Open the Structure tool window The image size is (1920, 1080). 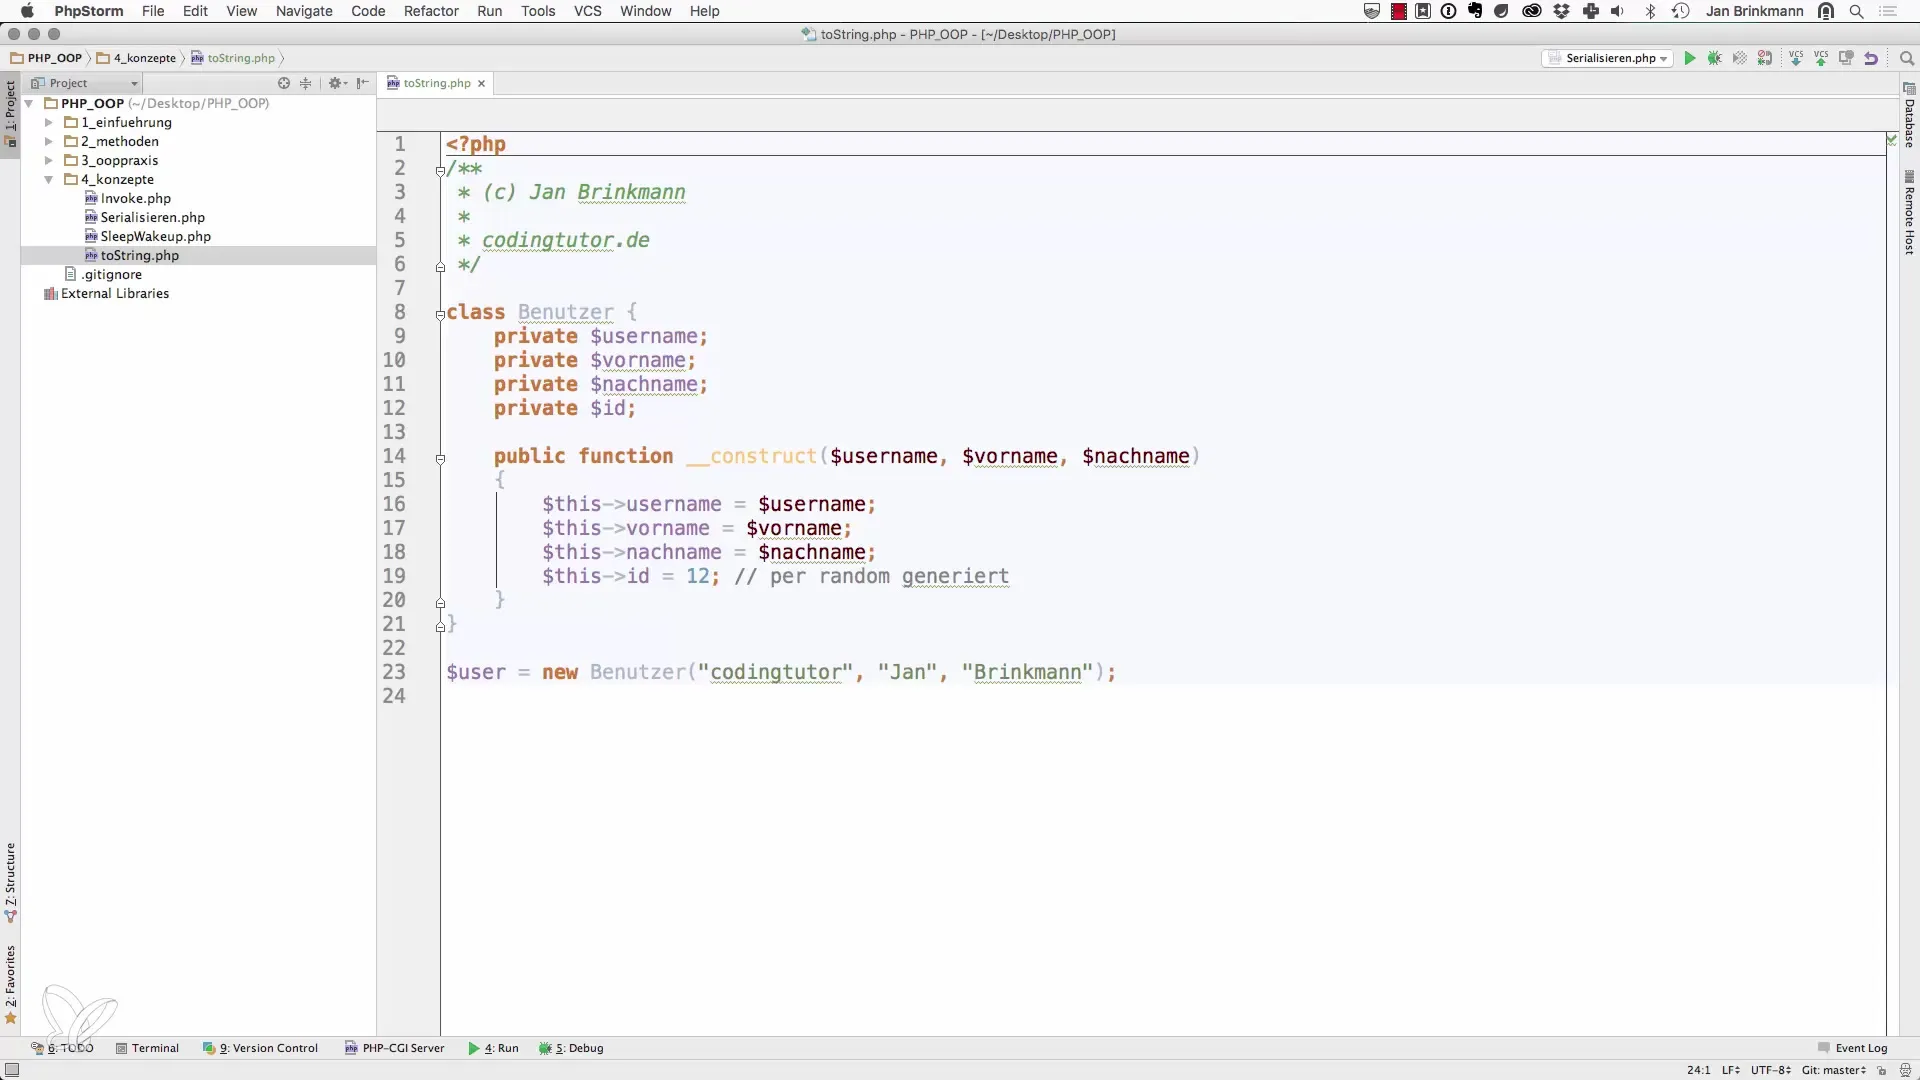click(x=10, y=882)
